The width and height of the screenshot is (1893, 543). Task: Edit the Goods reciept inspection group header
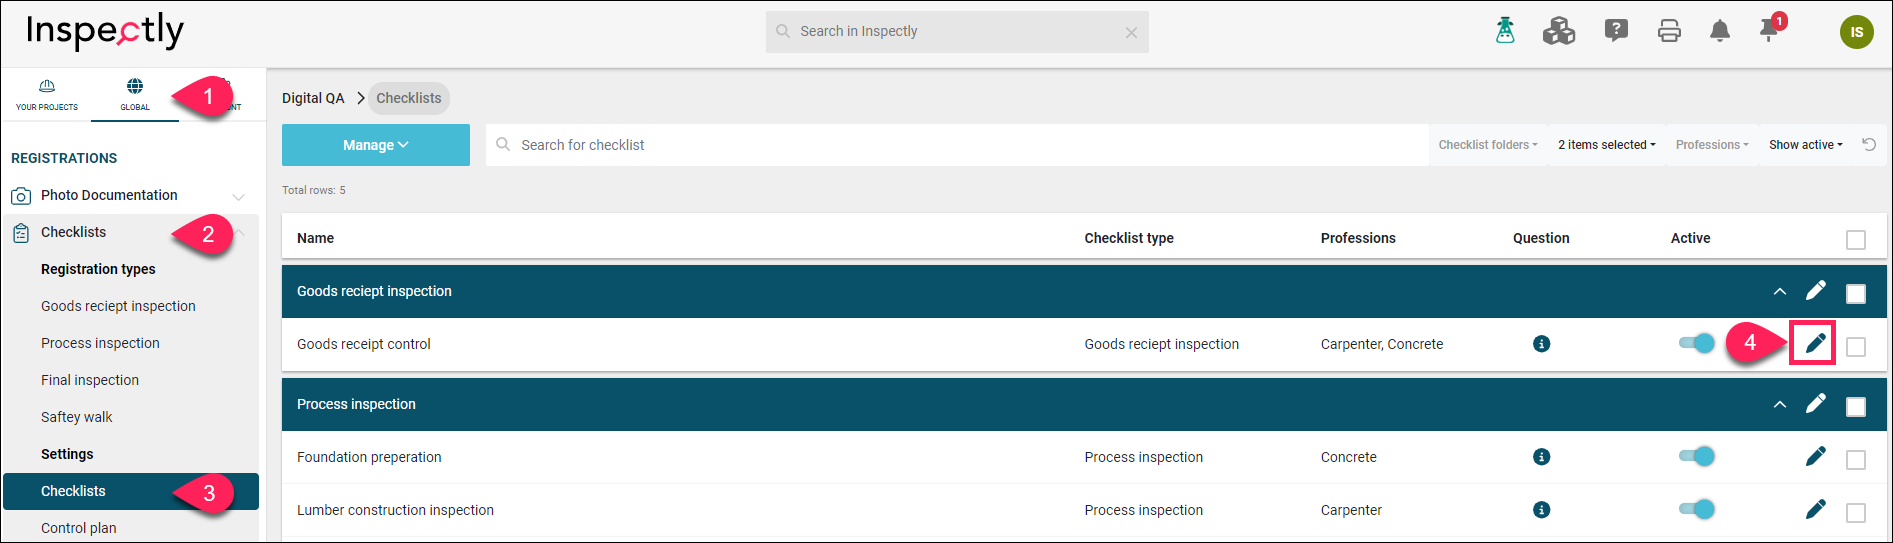1815,291
